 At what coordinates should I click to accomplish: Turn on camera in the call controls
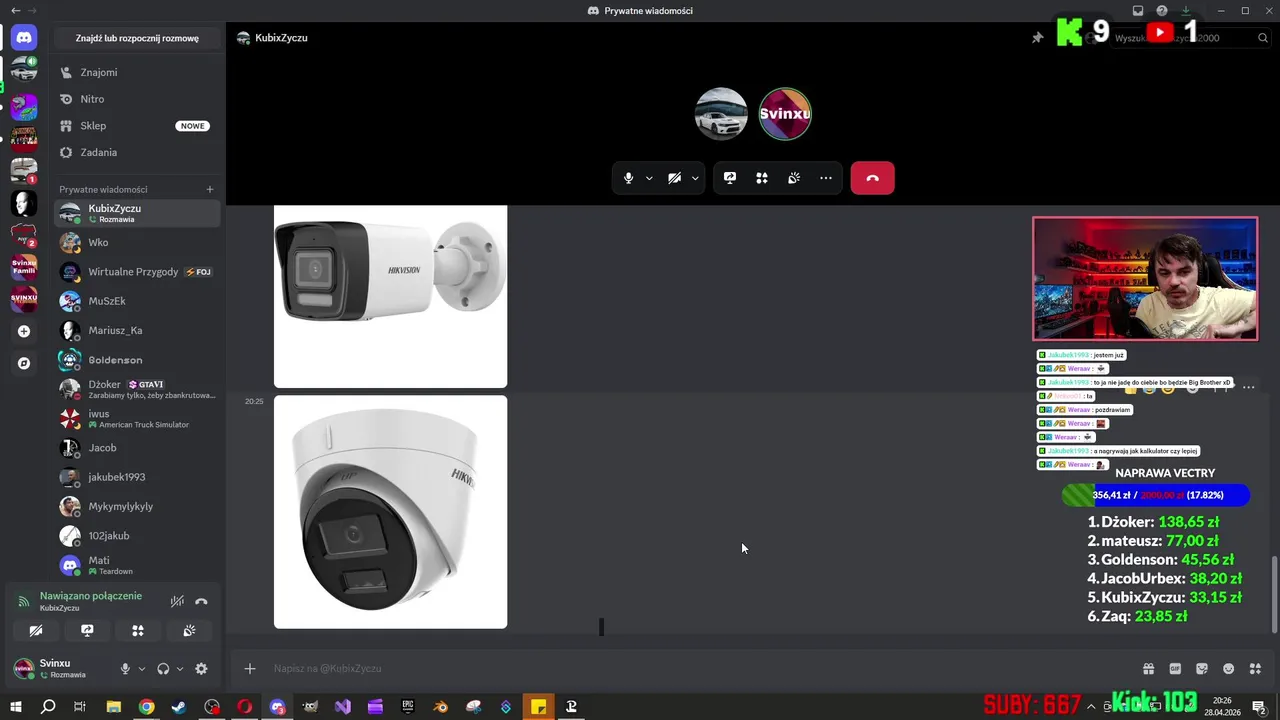coord(674,178)
